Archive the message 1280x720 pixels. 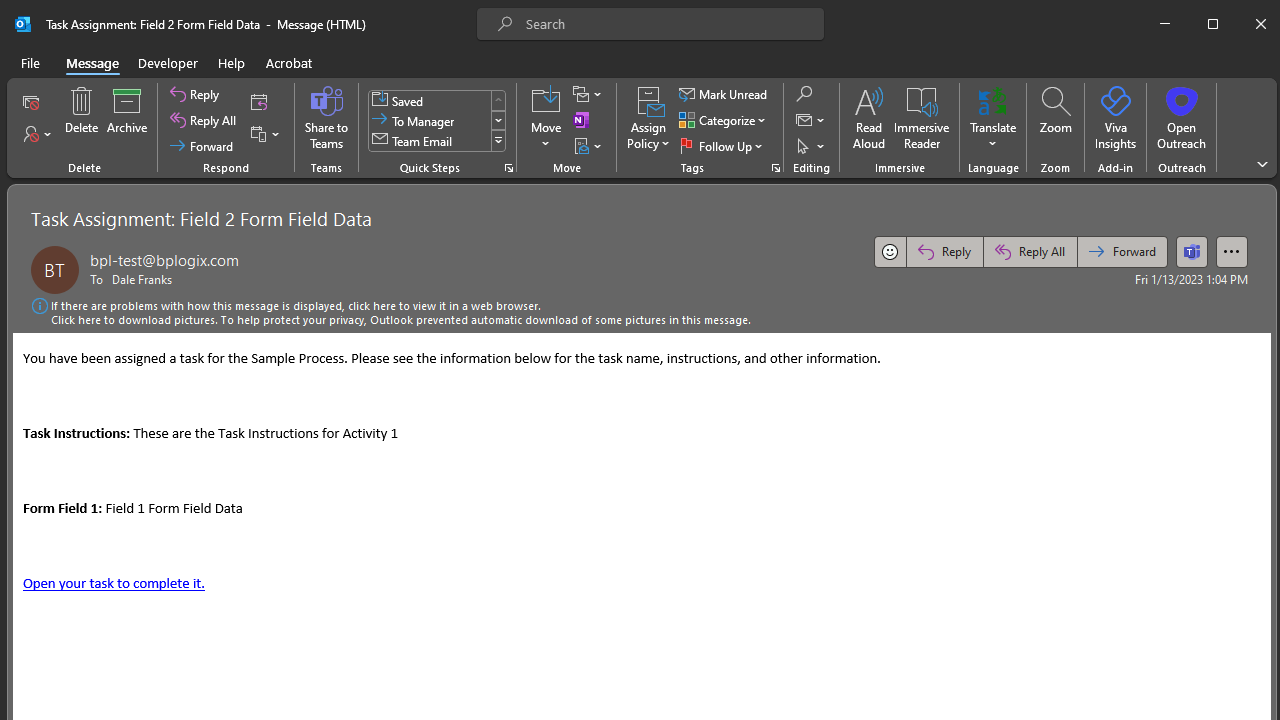(127, 111)
